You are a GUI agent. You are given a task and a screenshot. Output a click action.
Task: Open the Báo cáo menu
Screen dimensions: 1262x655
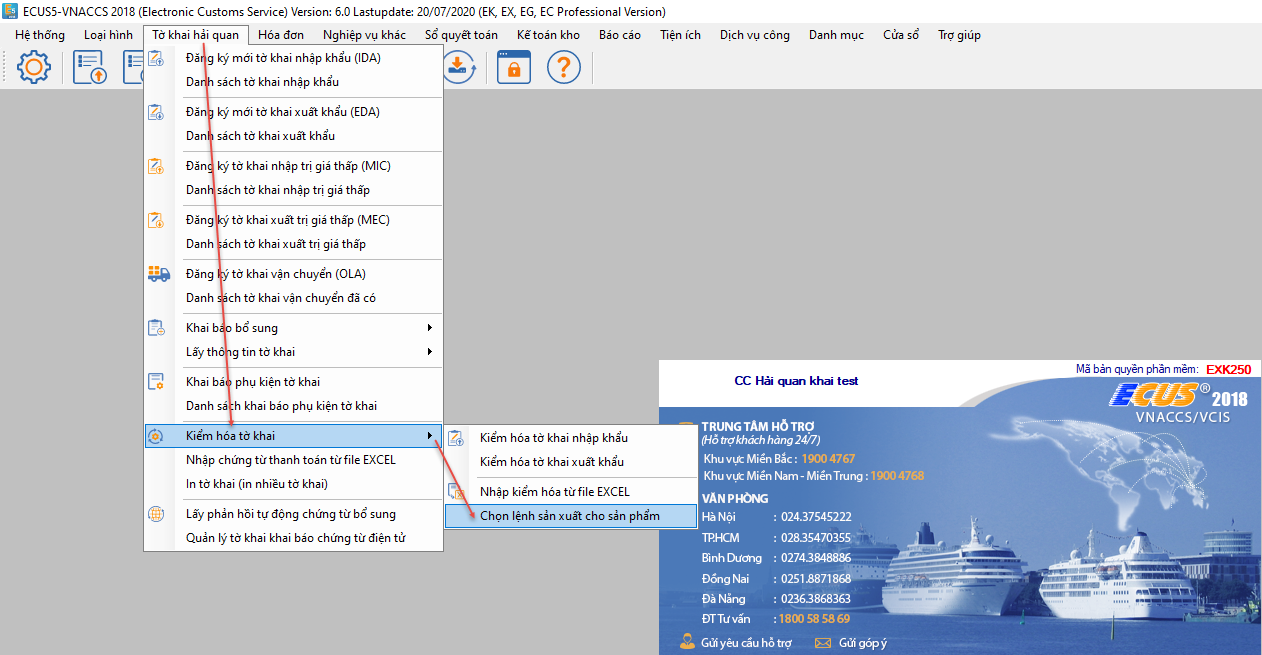tap(620, 35)
